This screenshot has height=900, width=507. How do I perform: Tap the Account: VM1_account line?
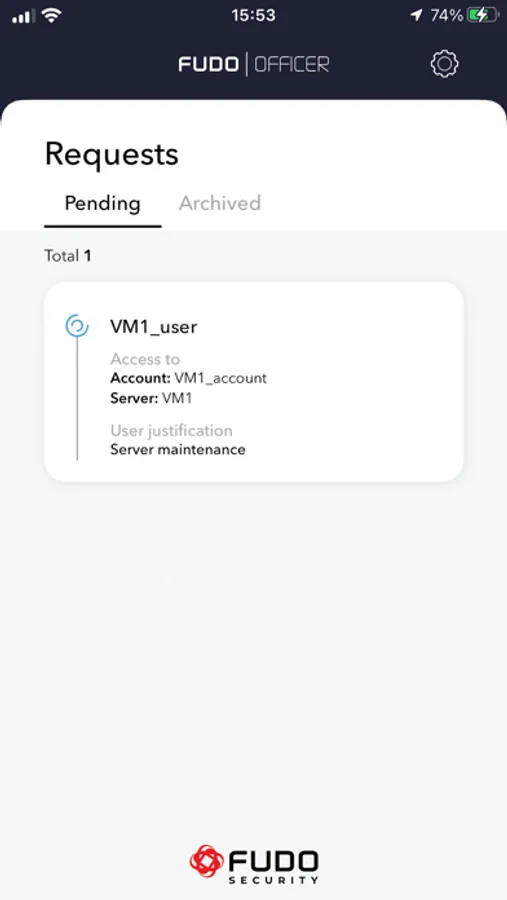point(188,378)
